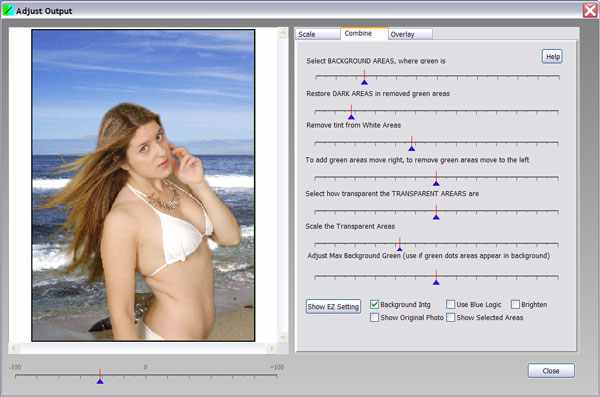Click the Restore DARK AREAS slider handle

[x=351, y=116]
